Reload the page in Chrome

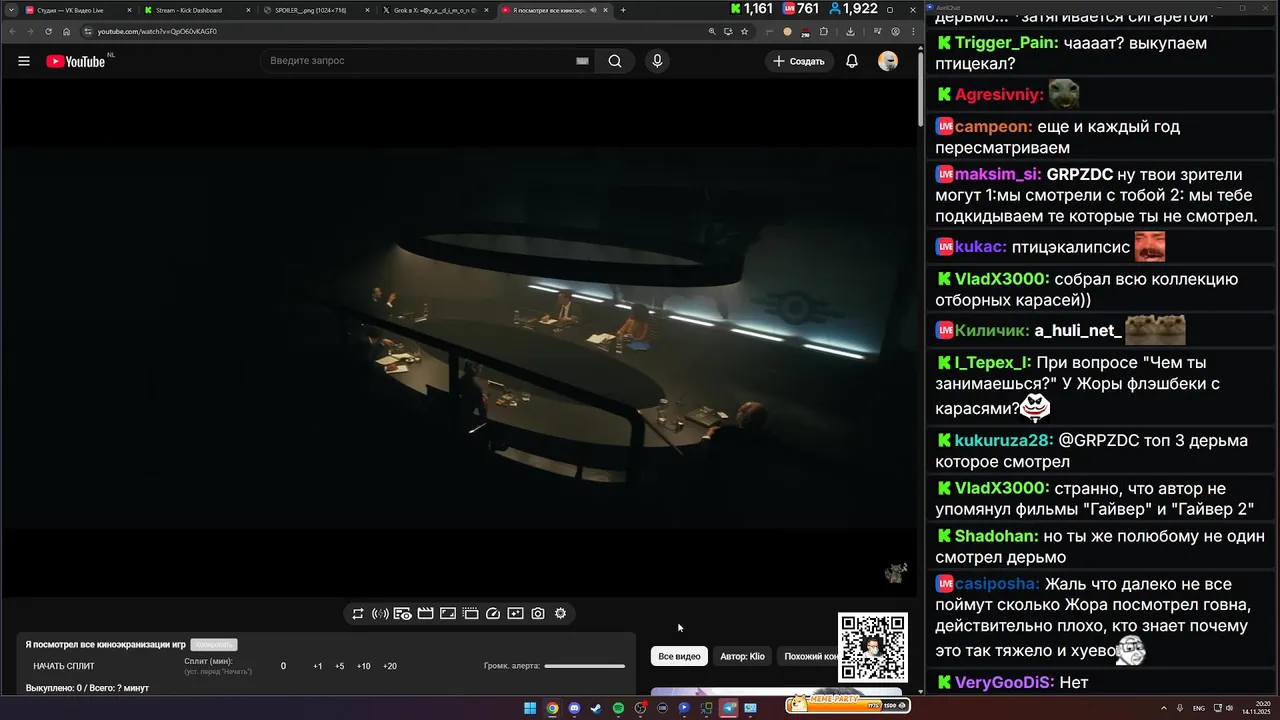click(x=48, y=31)
